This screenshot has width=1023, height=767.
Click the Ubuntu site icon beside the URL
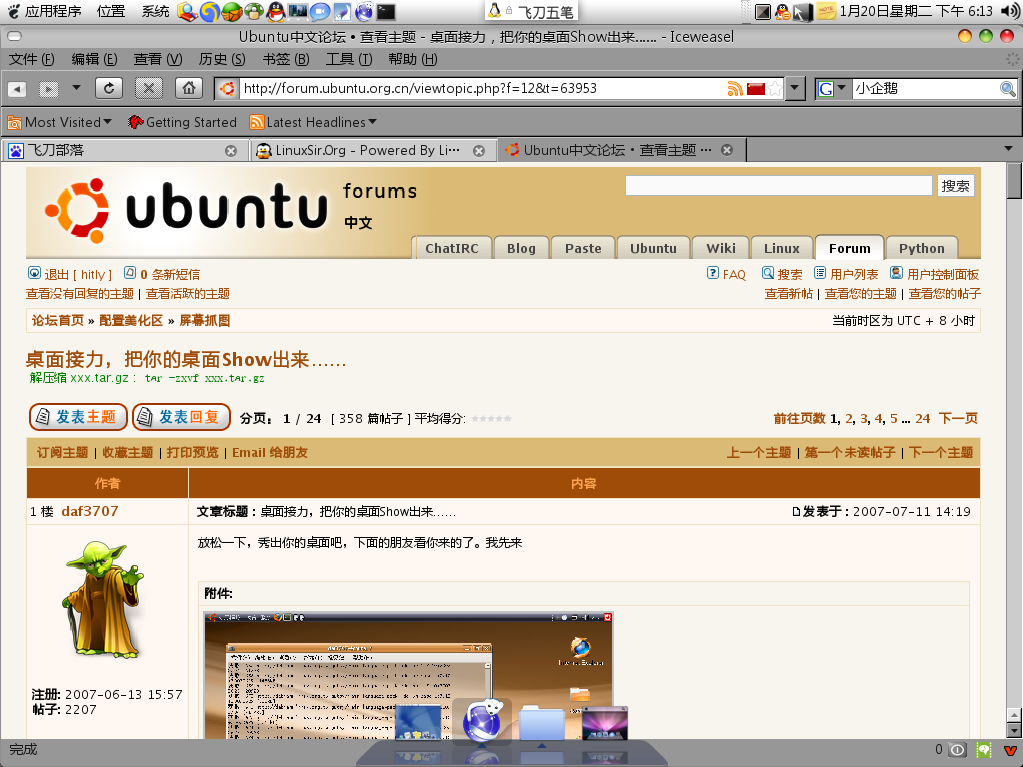tap(227, 89)
